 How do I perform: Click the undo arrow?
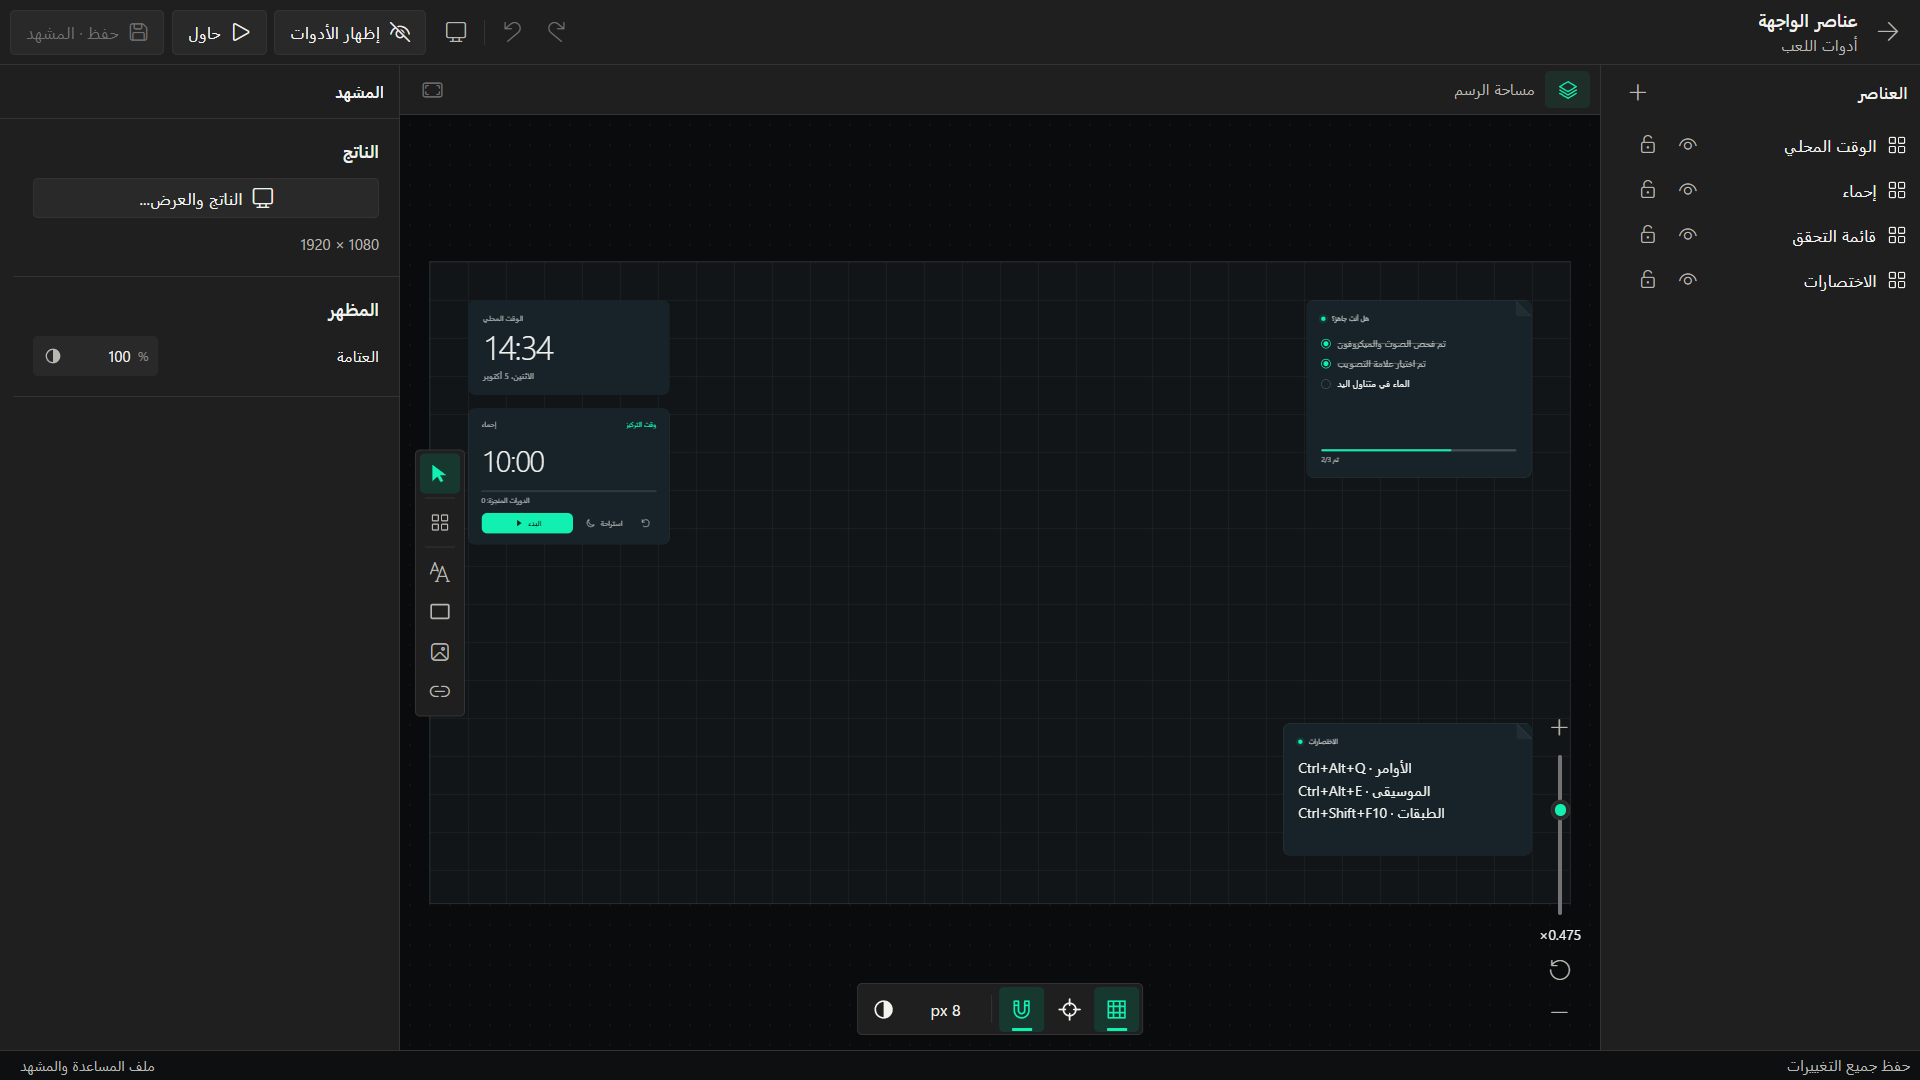[512, 32]
